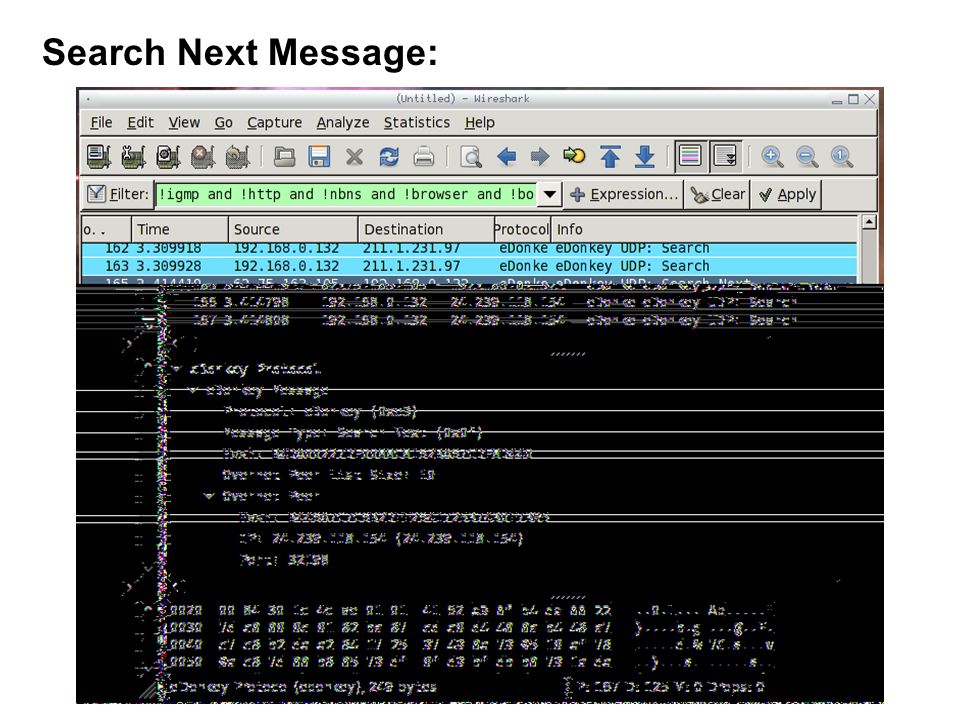Jump to the last packet
960x720 pixels.
(x=644, y=157)
